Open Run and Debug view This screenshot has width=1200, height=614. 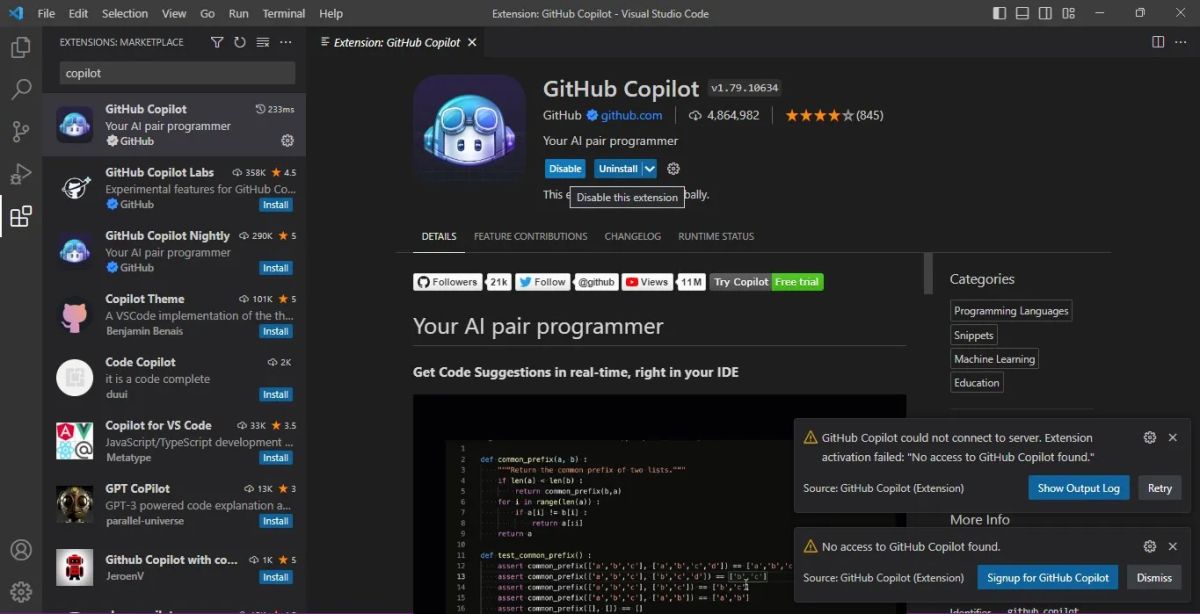click(21, 173)
